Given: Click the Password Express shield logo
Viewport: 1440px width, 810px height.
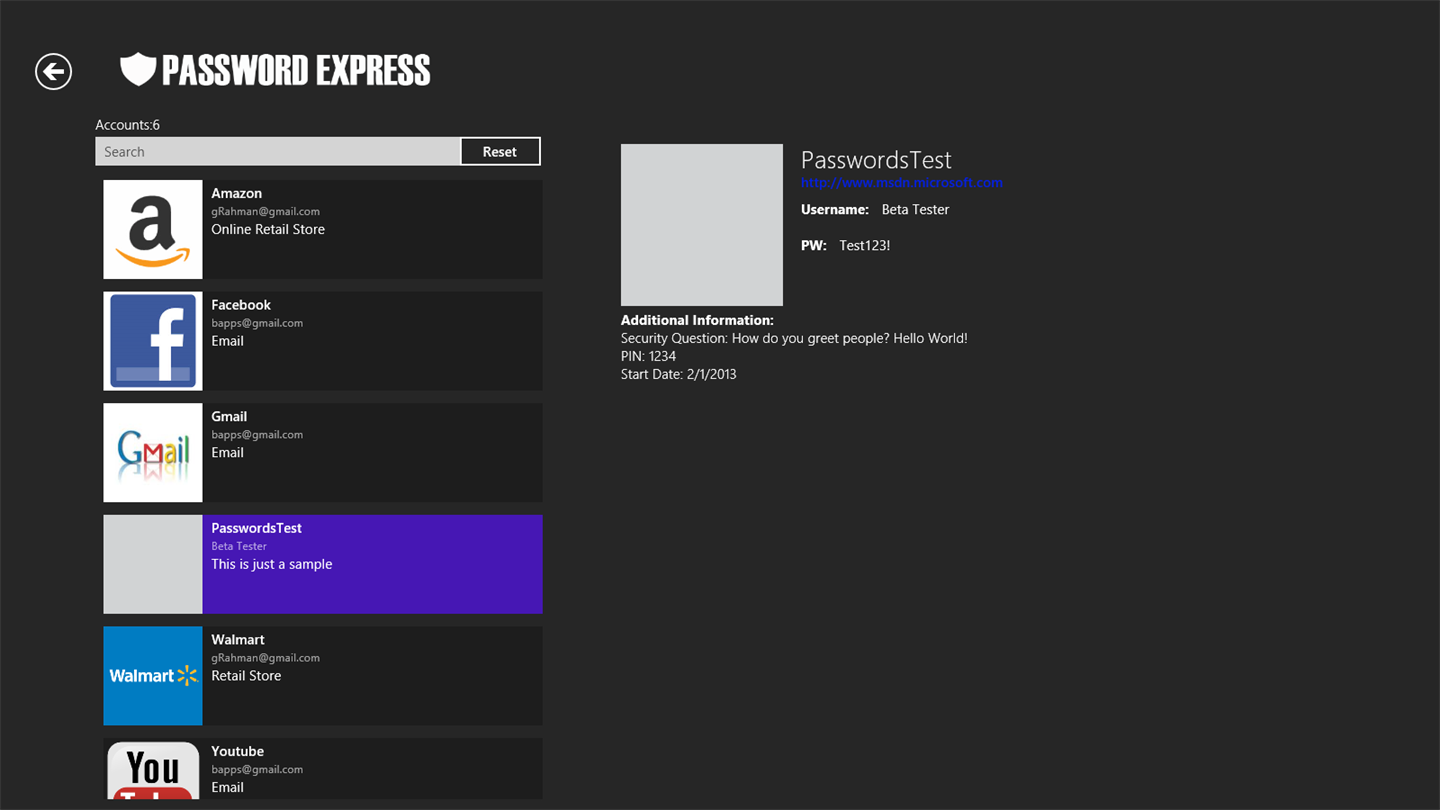Looking at the screenshot, I should coord(138,69).
